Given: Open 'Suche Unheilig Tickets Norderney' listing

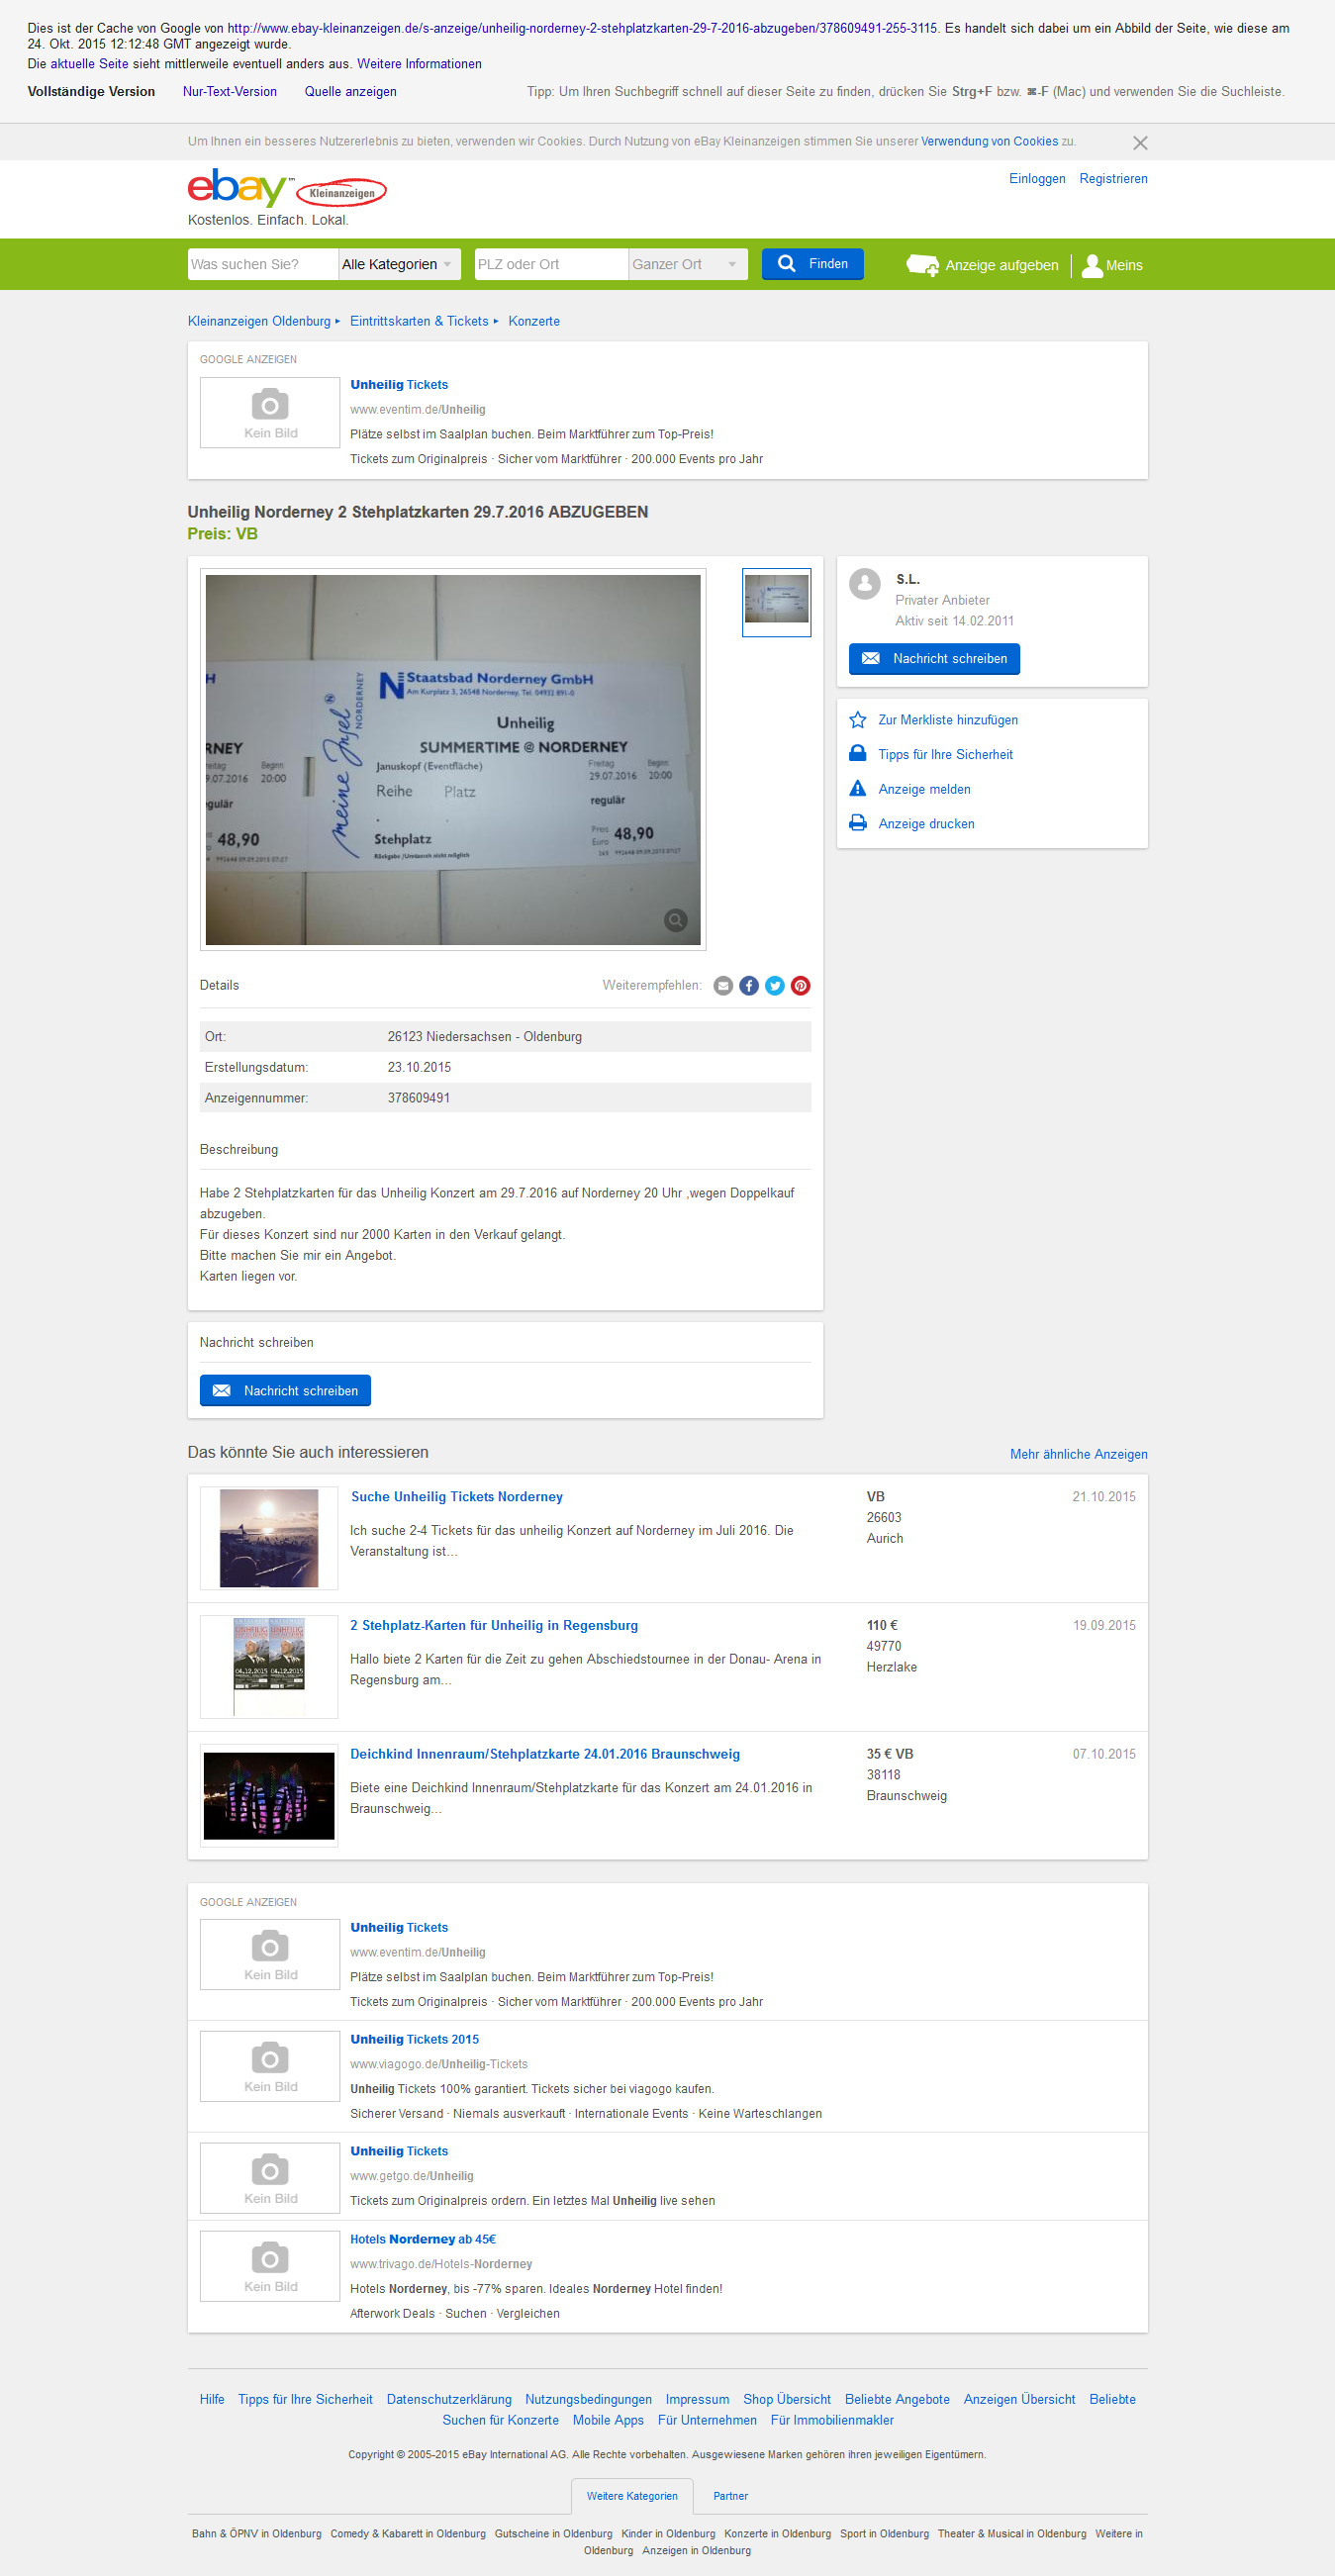Looking at the screenshot, I should [457, 1497].
